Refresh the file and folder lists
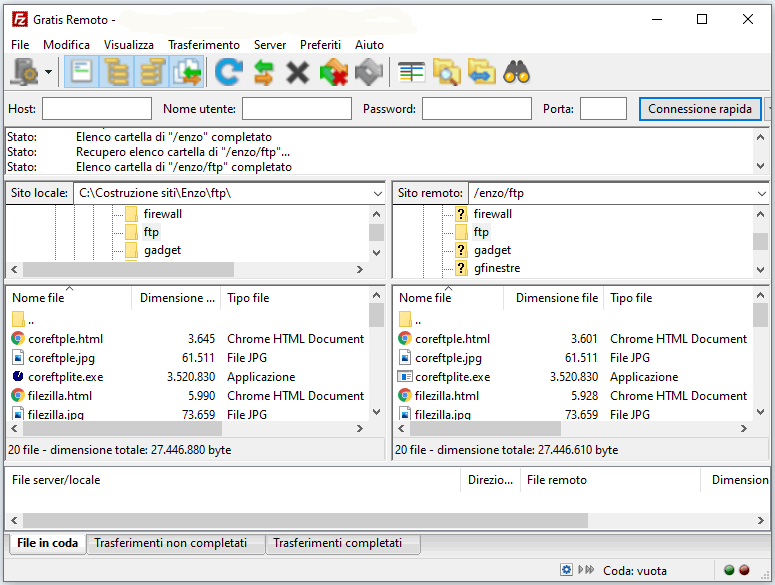This screenshot has width=775, height=585. [x=228, y=72]
